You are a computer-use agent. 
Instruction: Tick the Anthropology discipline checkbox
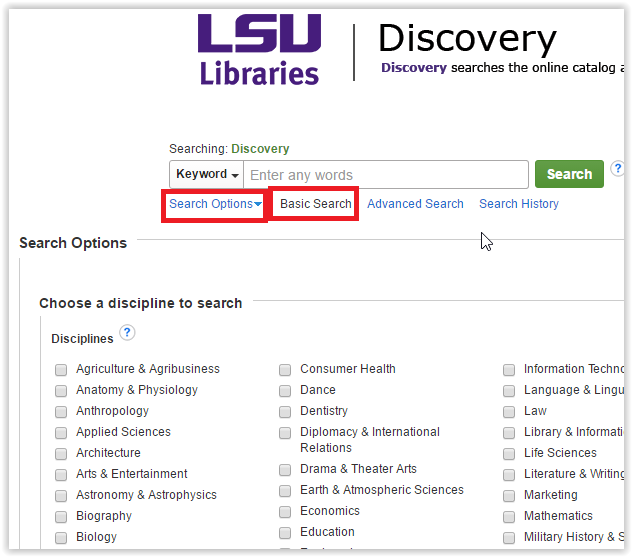pyautogui.click(x=61, y=412)
